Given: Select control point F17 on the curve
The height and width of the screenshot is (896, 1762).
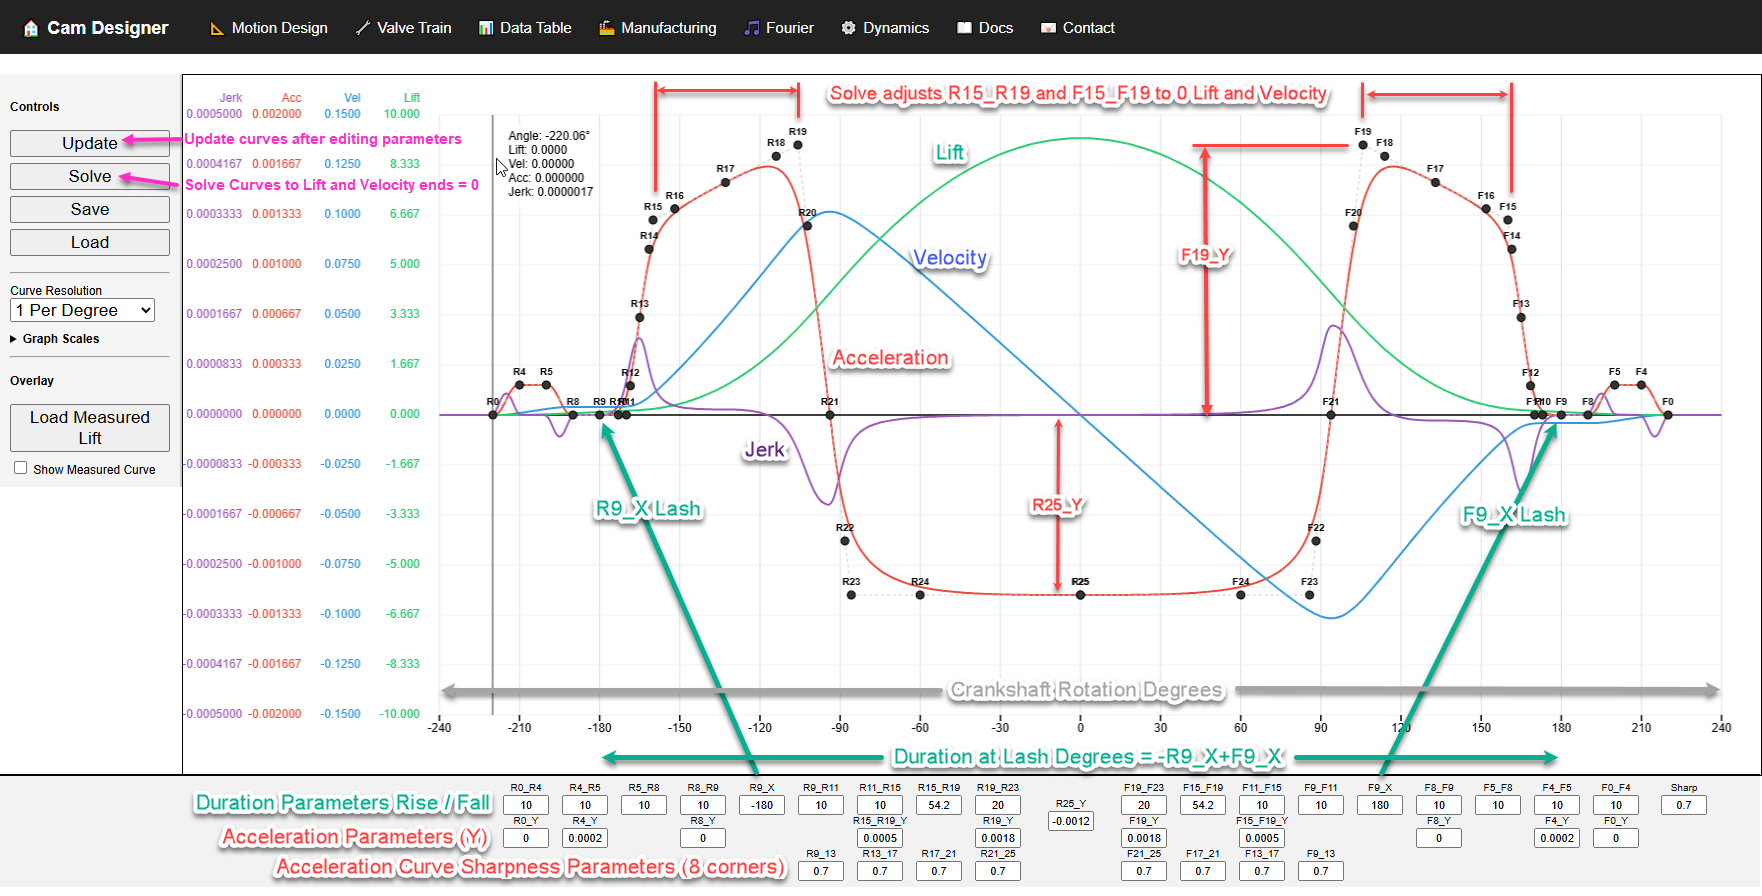Looking at the screenshot, I should click(1435, 182).
